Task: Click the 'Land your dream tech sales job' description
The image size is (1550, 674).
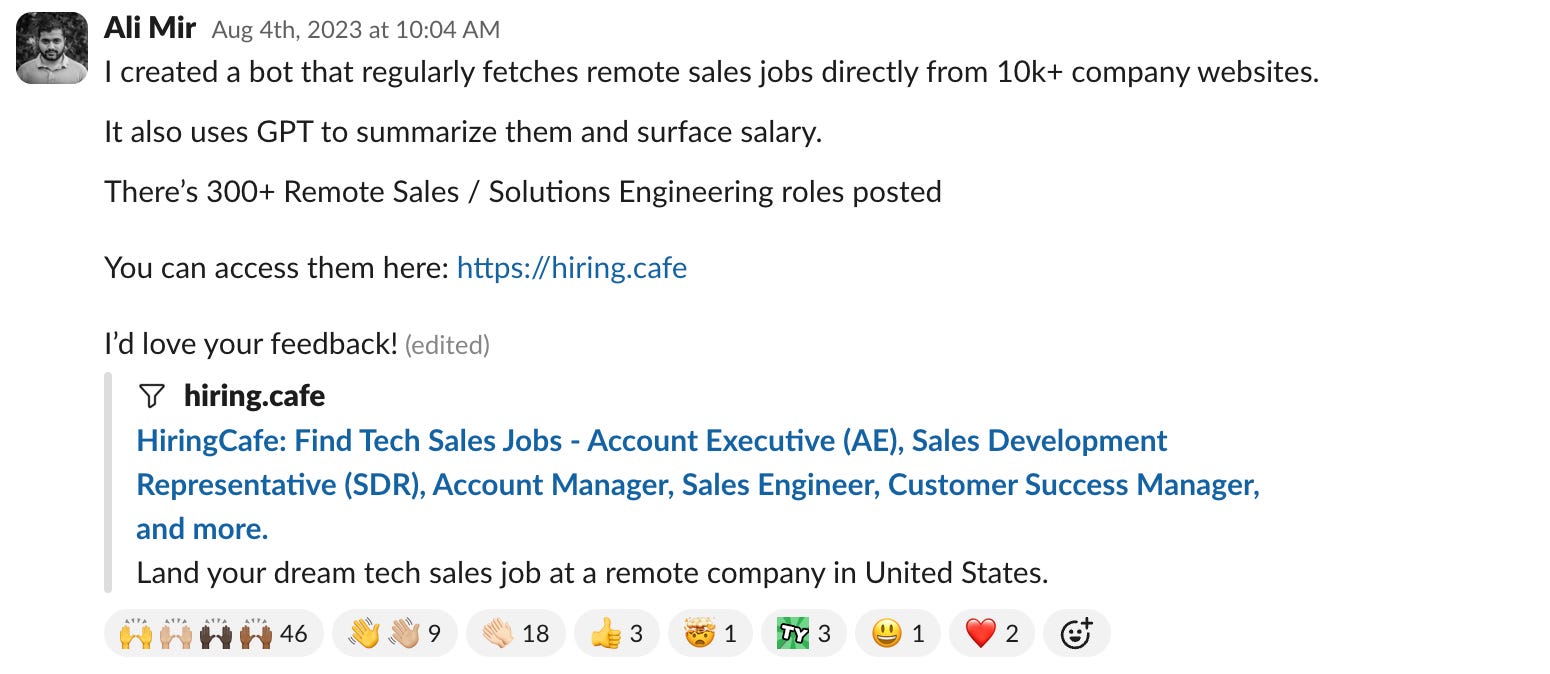Action: point(592,573)
